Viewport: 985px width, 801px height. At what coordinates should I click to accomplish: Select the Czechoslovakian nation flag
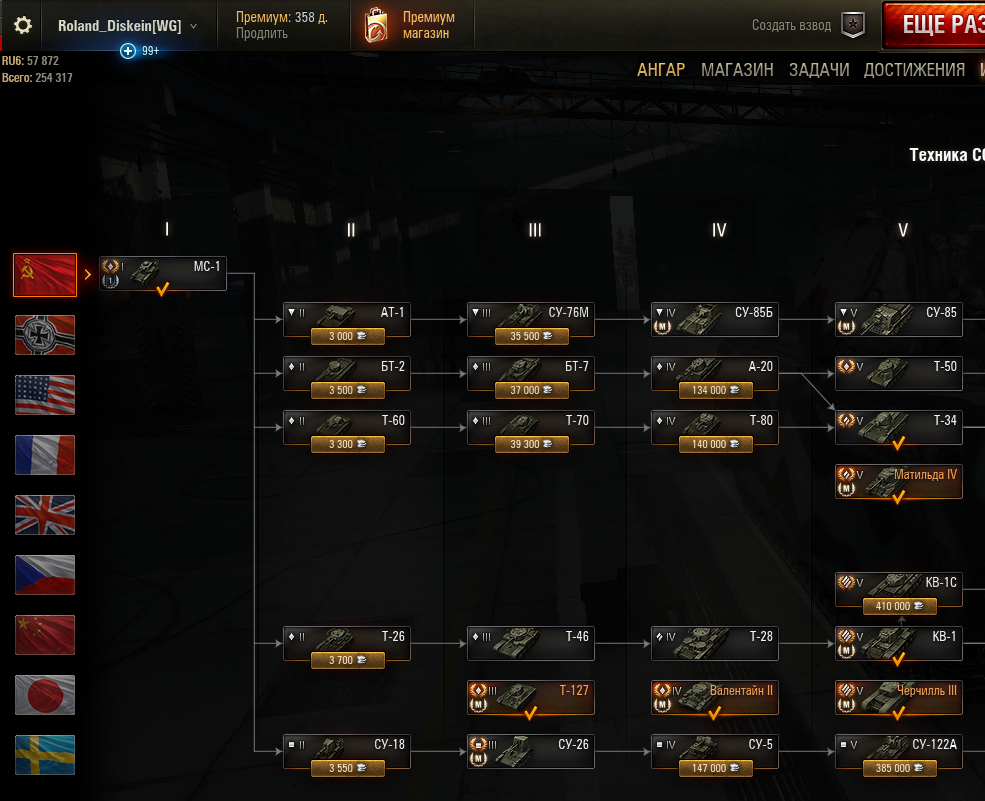45,575
